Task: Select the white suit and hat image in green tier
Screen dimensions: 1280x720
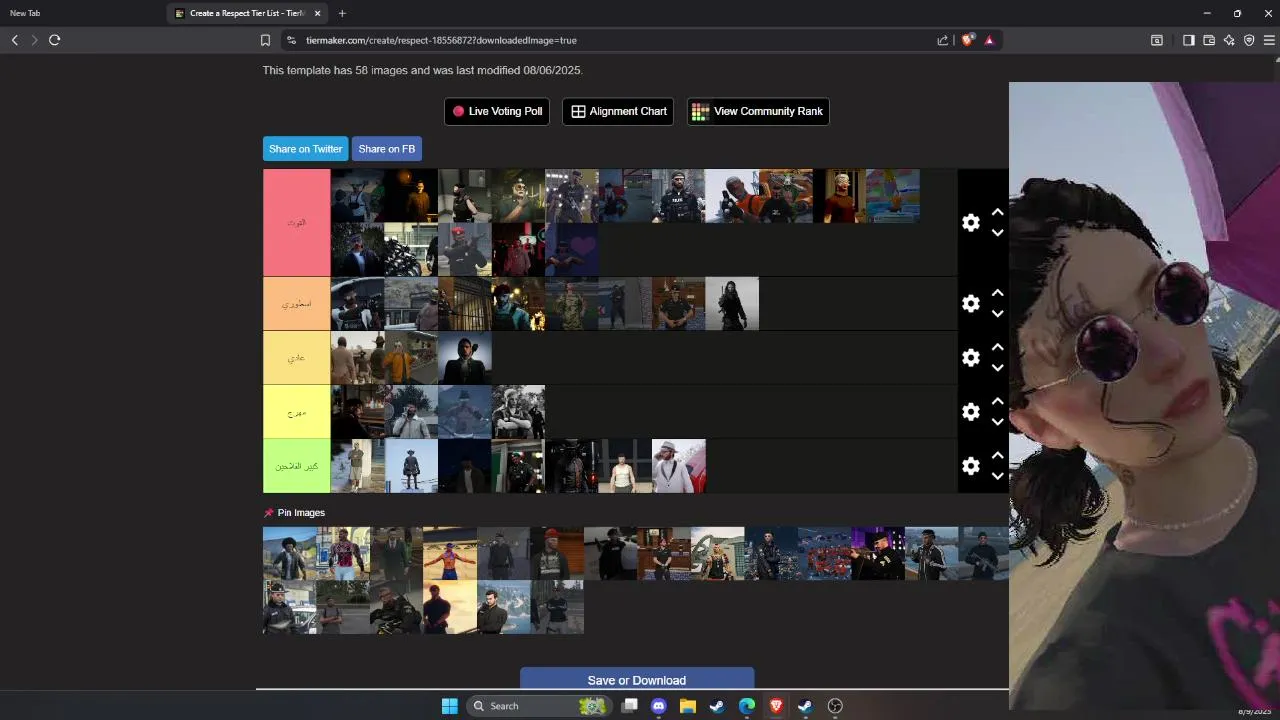Action: 679,466
